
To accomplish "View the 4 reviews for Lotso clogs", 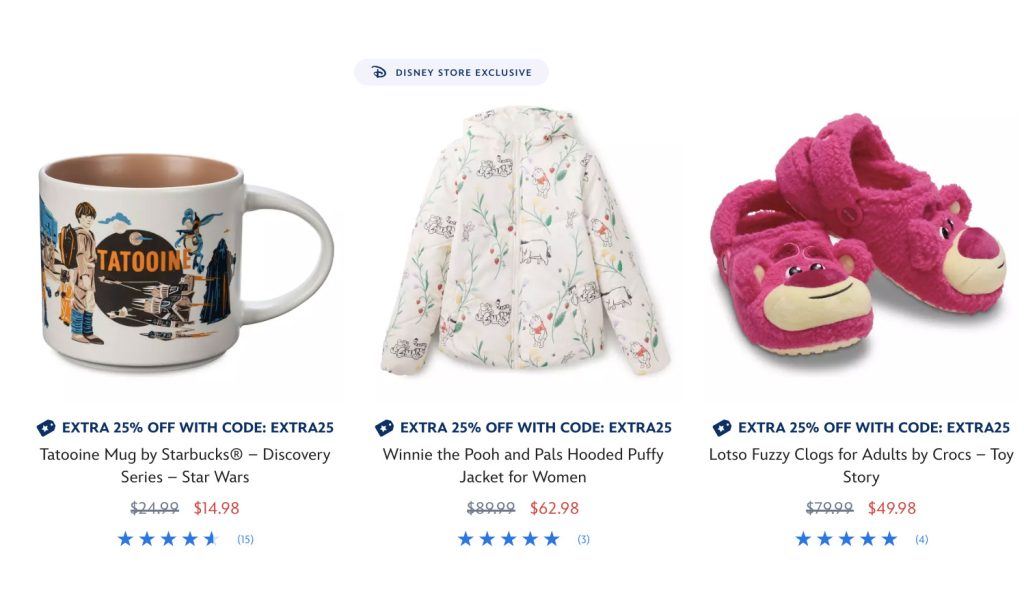I will pos(921,540).
